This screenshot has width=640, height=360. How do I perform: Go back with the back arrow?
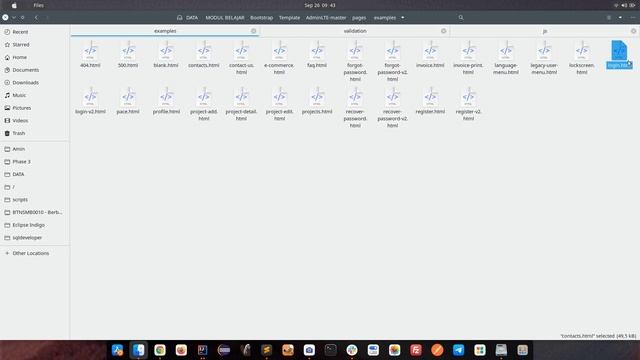(36, 18)
